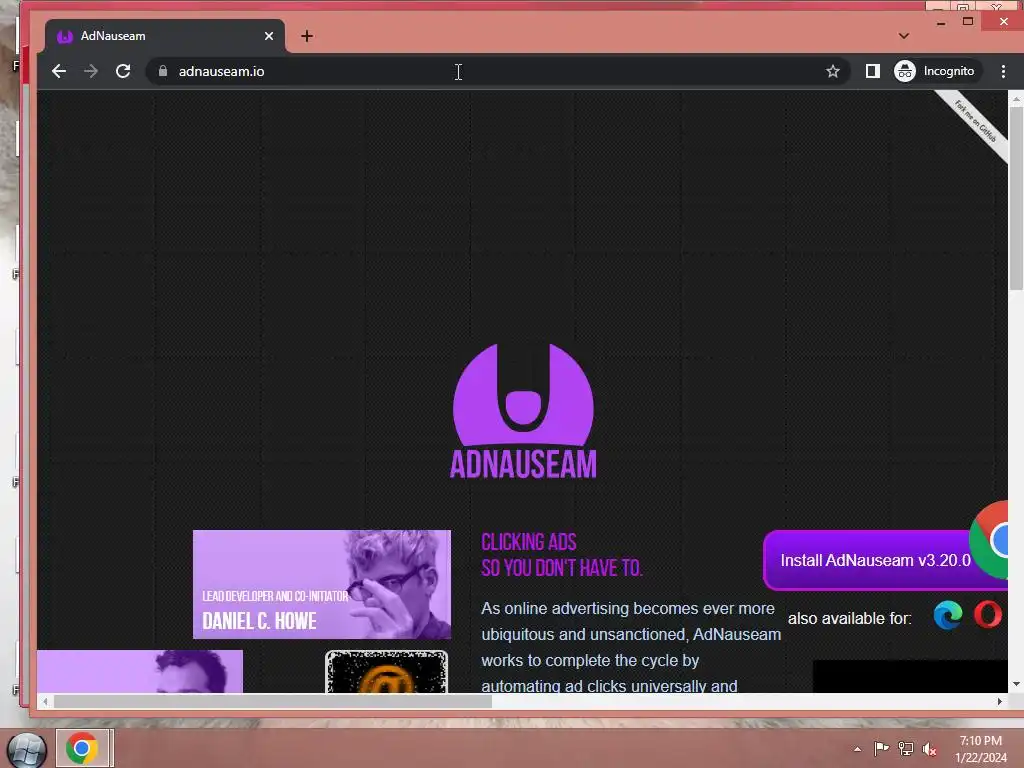1024x768 pixels.
Task: Open the network status tray icon
Action: 906,748
